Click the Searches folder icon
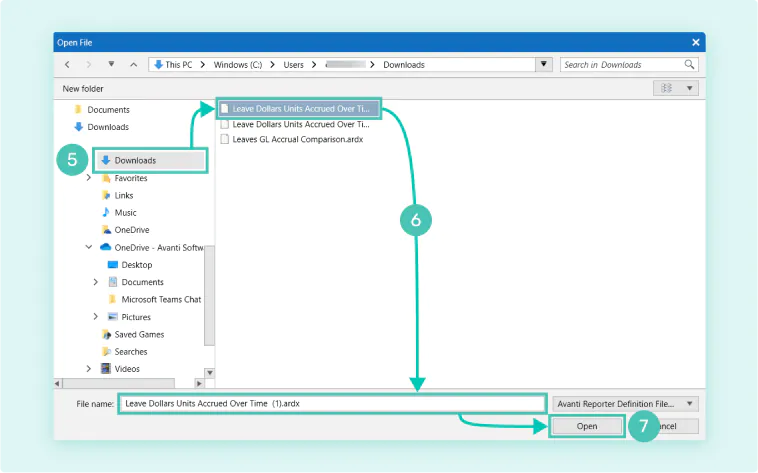The width and height of the screenshot is (758, 473). (106, 352)
